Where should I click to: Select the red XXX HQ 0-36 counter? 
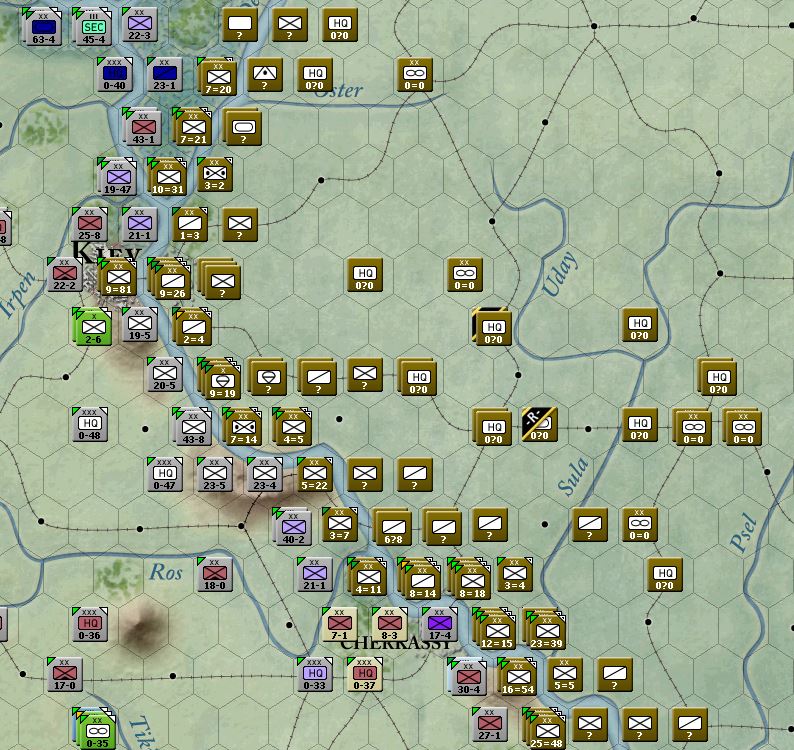pyautogui.click(x=89, y=624)
